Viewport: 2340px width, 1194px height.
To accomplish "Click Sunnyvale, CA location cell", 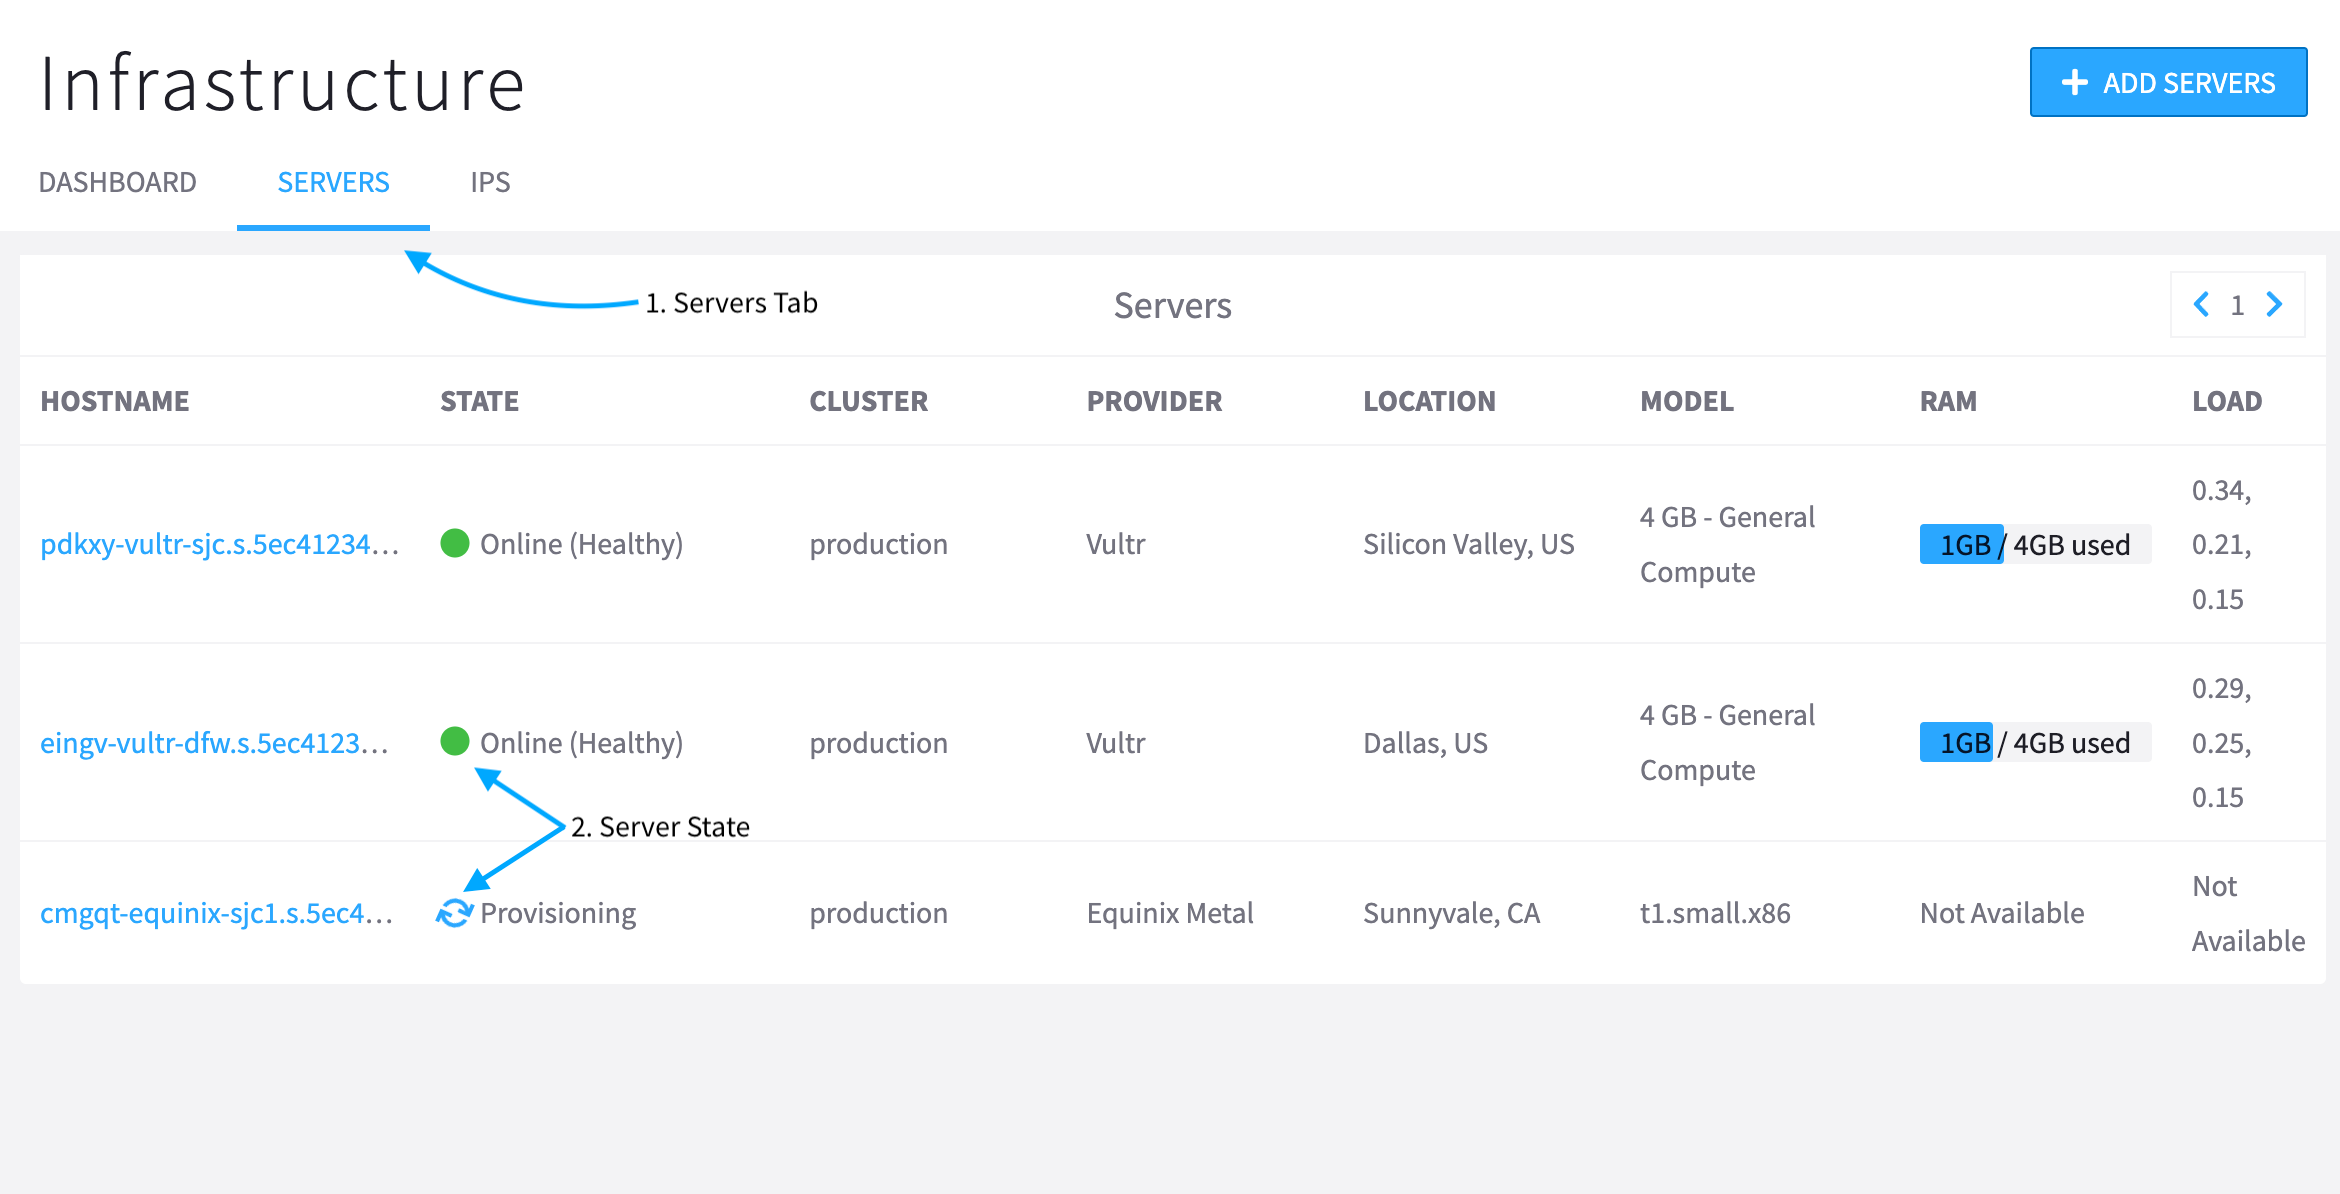I will pos(1451,913).
